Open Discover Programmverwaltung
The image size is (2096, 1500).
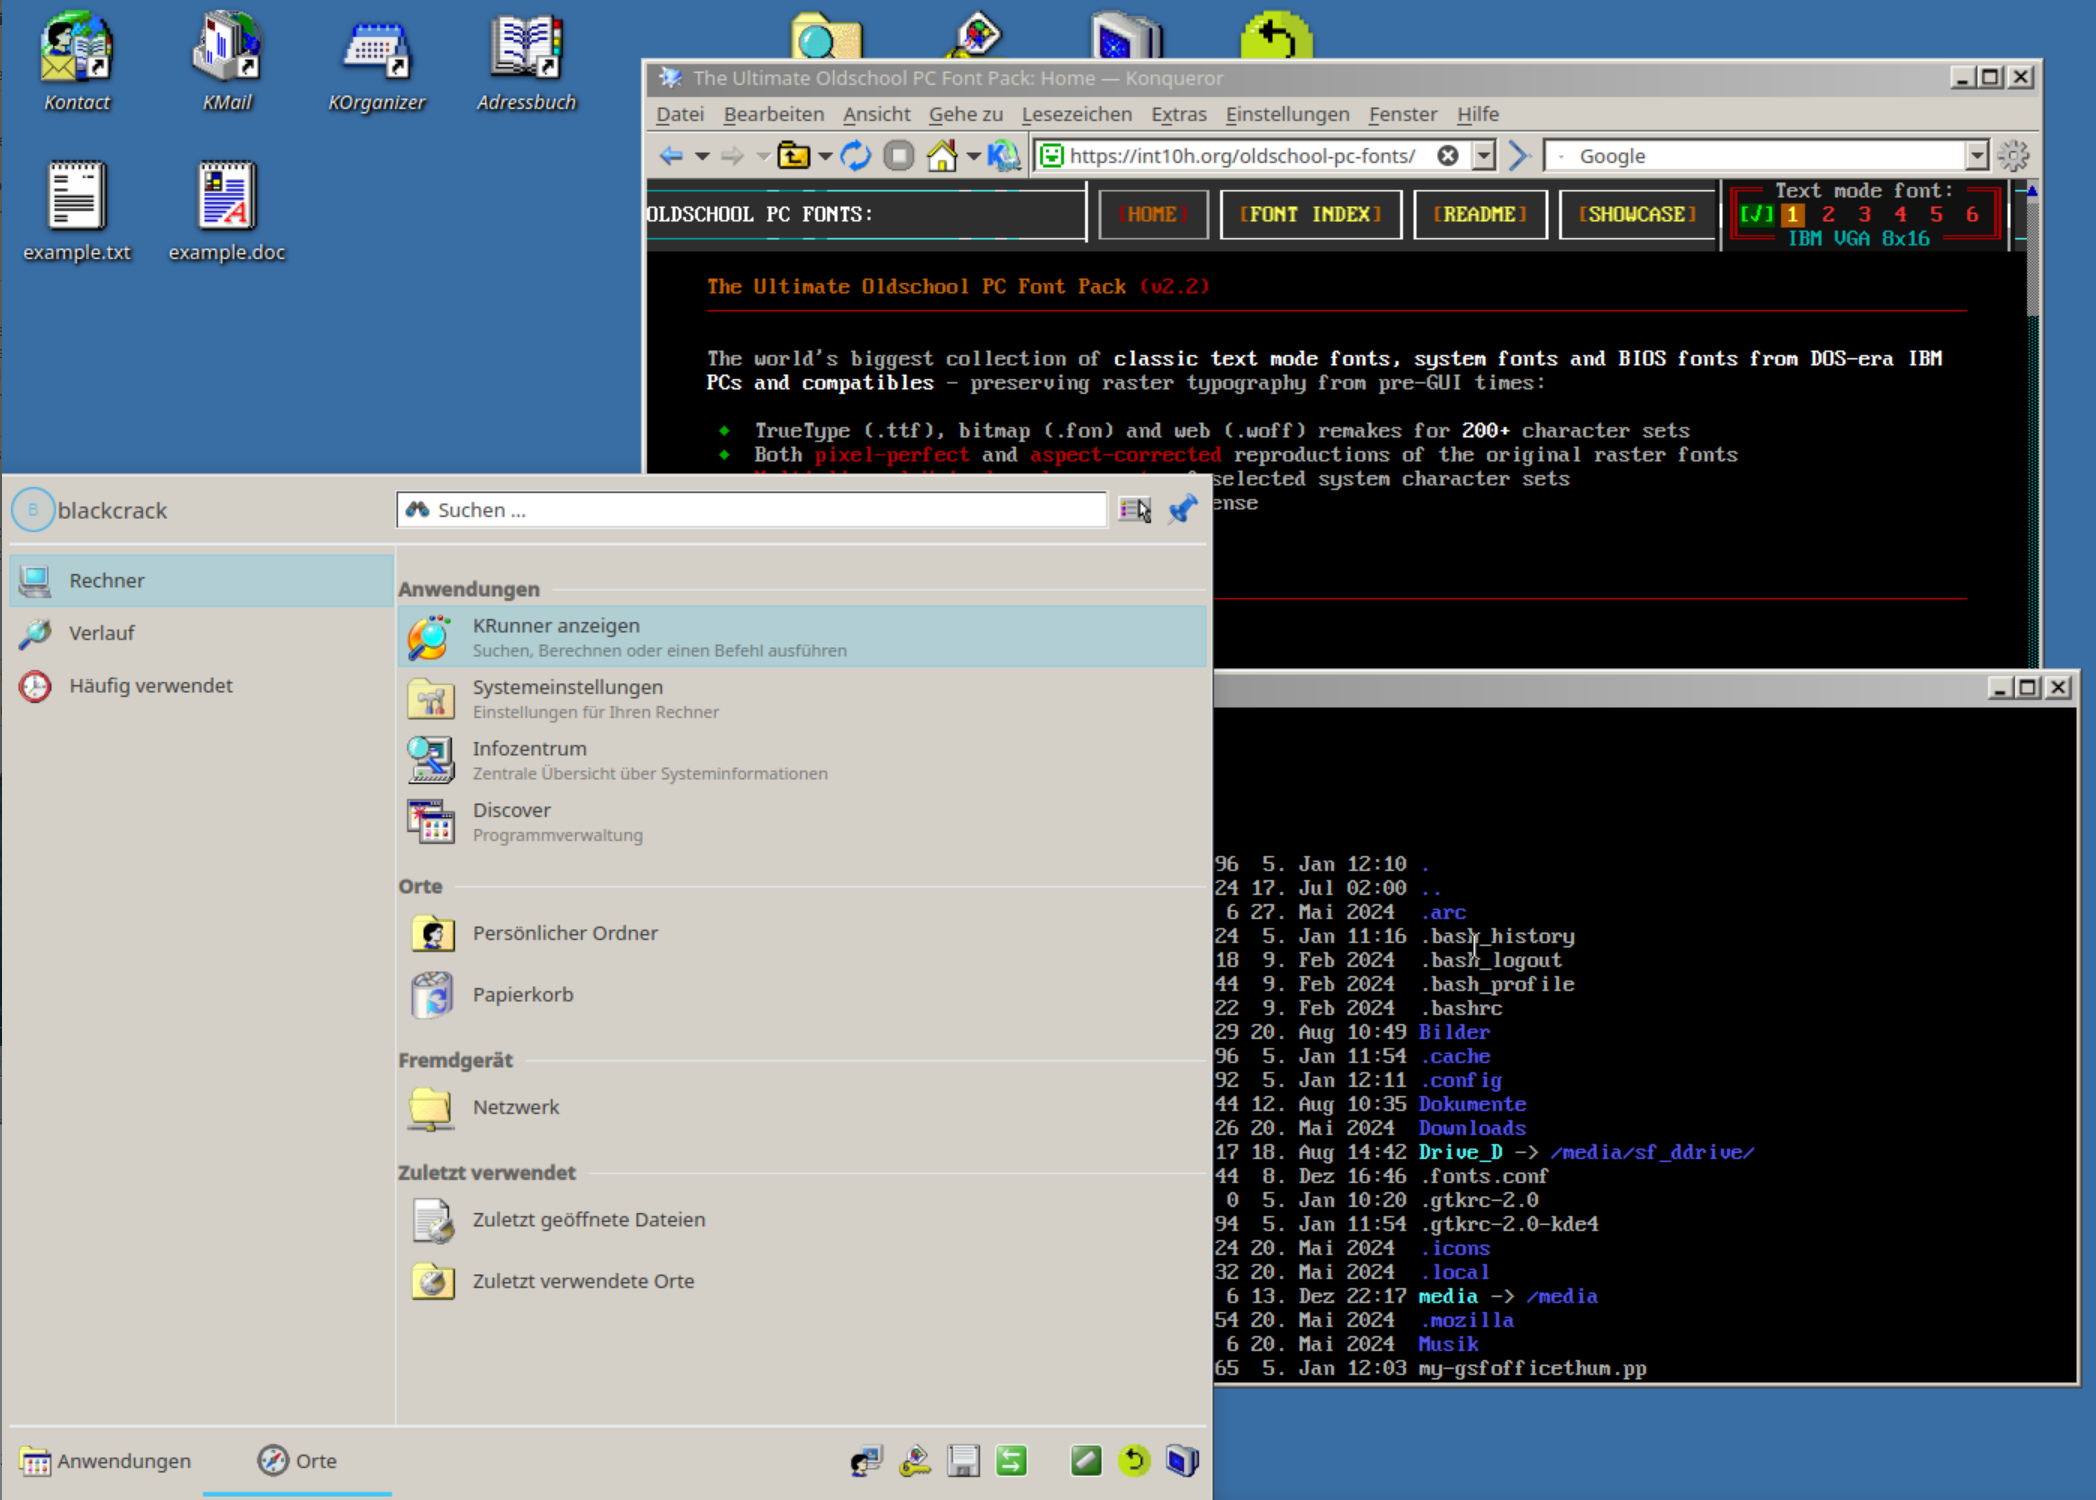(802, 821)
